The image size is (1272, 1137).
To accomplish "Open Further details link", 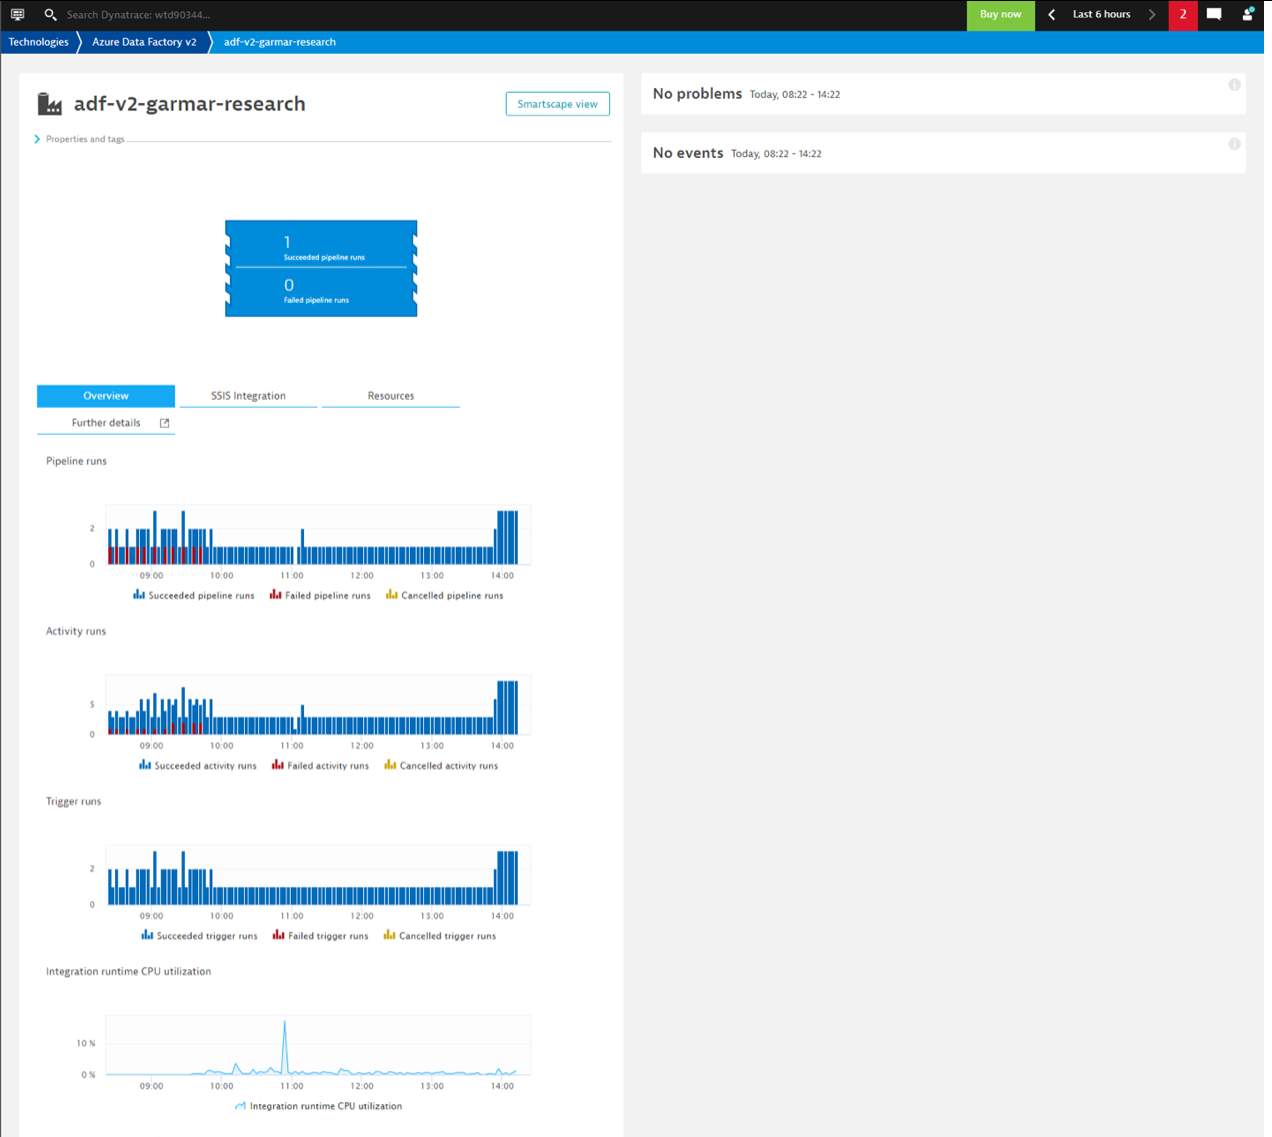I will coord(106,423).
